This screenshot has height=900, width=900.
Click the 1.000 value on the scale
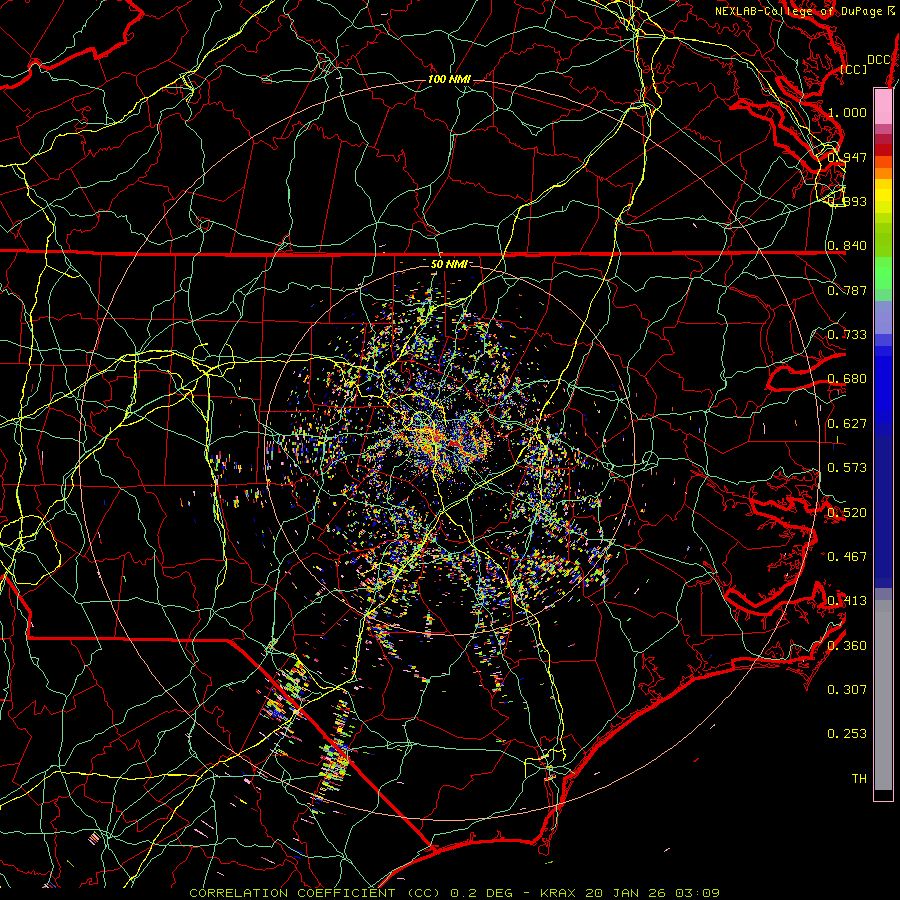pos(847,112)
